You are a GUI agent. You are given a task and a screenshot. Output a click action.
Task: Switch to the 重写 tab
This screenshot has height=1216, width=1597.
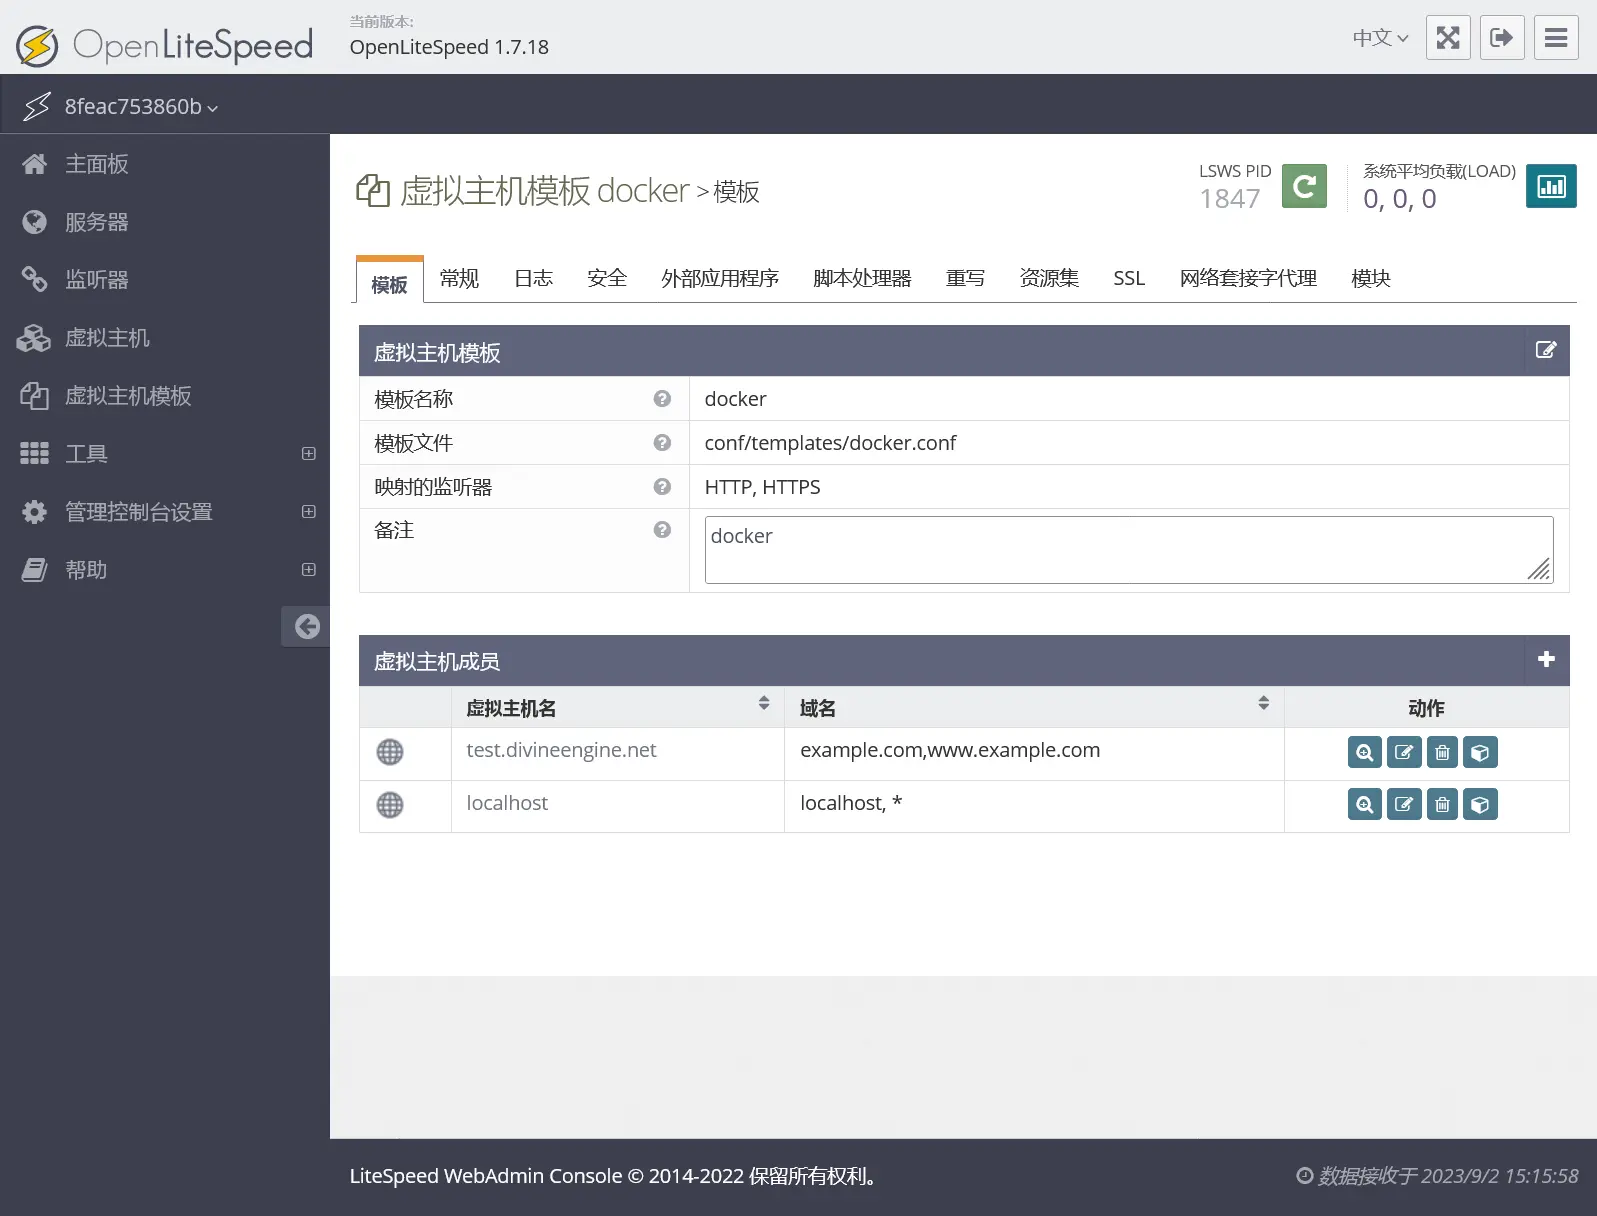pos(965,278)
